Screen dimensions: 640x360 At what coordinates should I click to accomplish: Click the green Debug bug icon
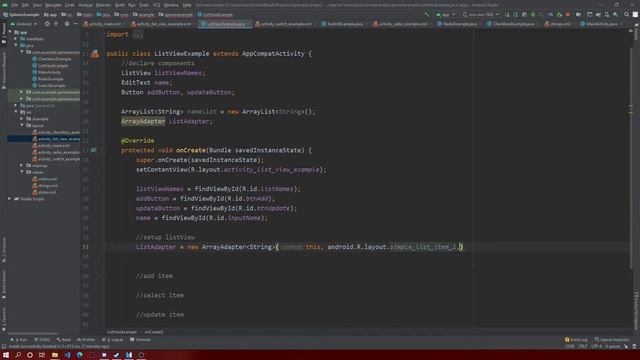coord(533,14)
